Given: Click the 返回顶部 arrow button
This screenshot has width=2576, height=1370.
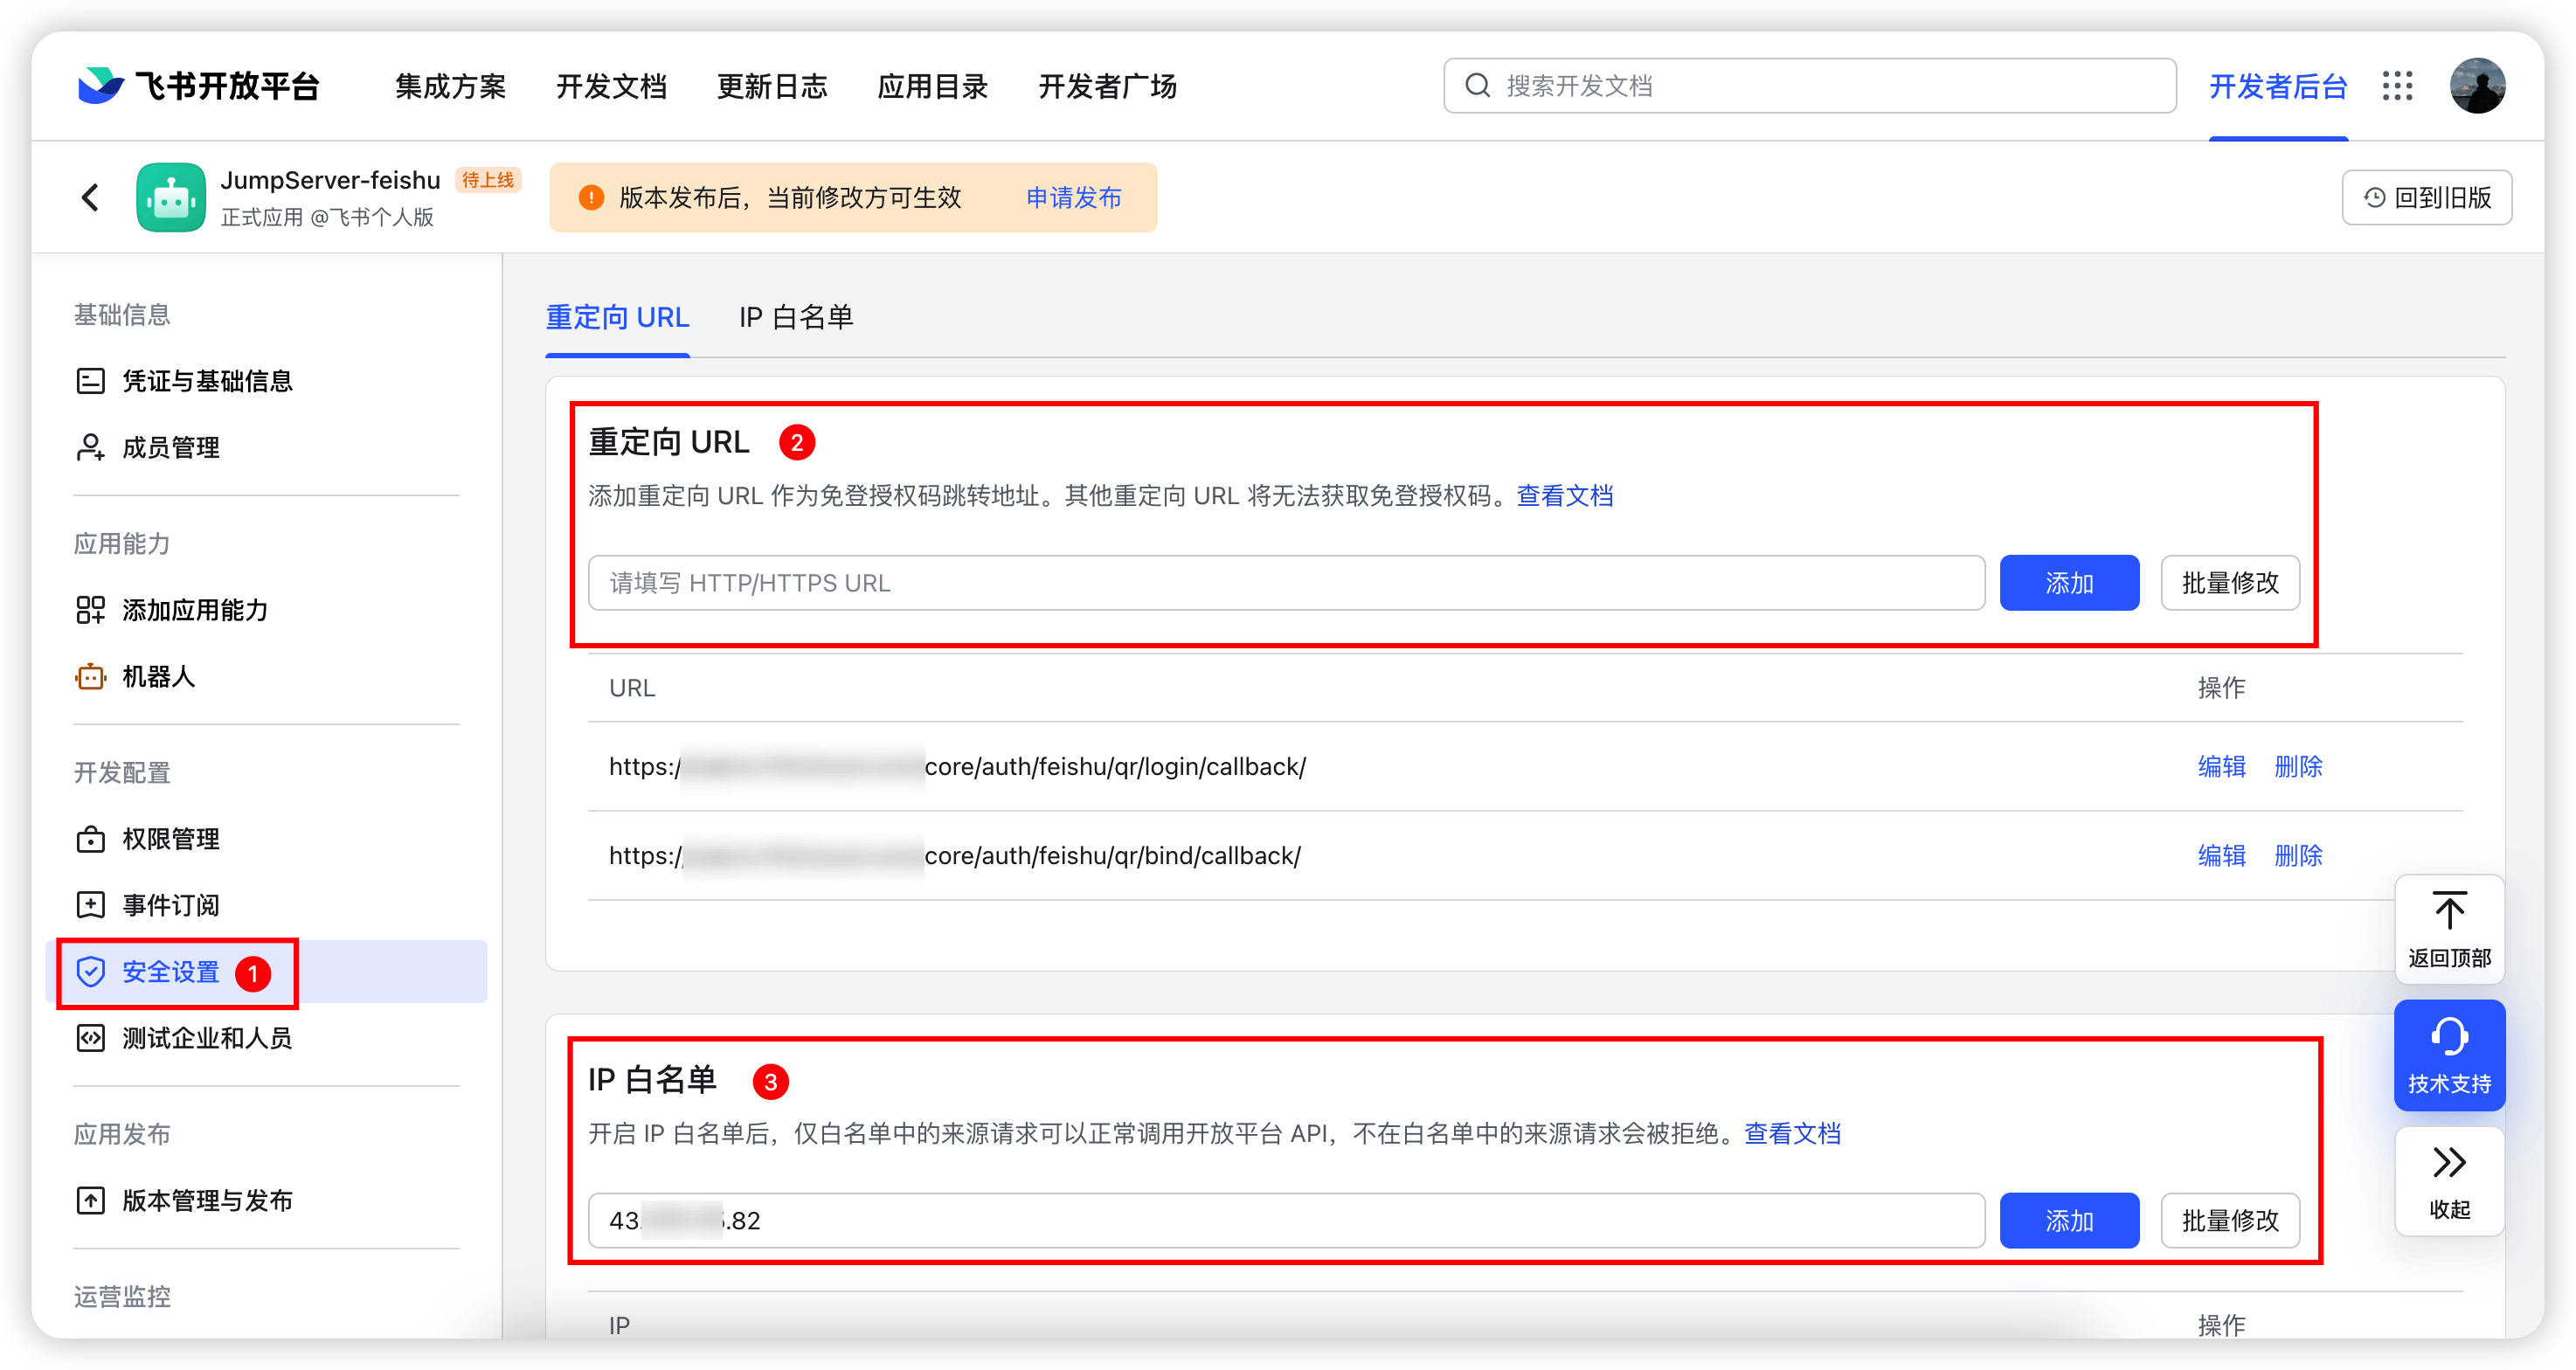Looking at the screenshot, I should (2449, 929).
